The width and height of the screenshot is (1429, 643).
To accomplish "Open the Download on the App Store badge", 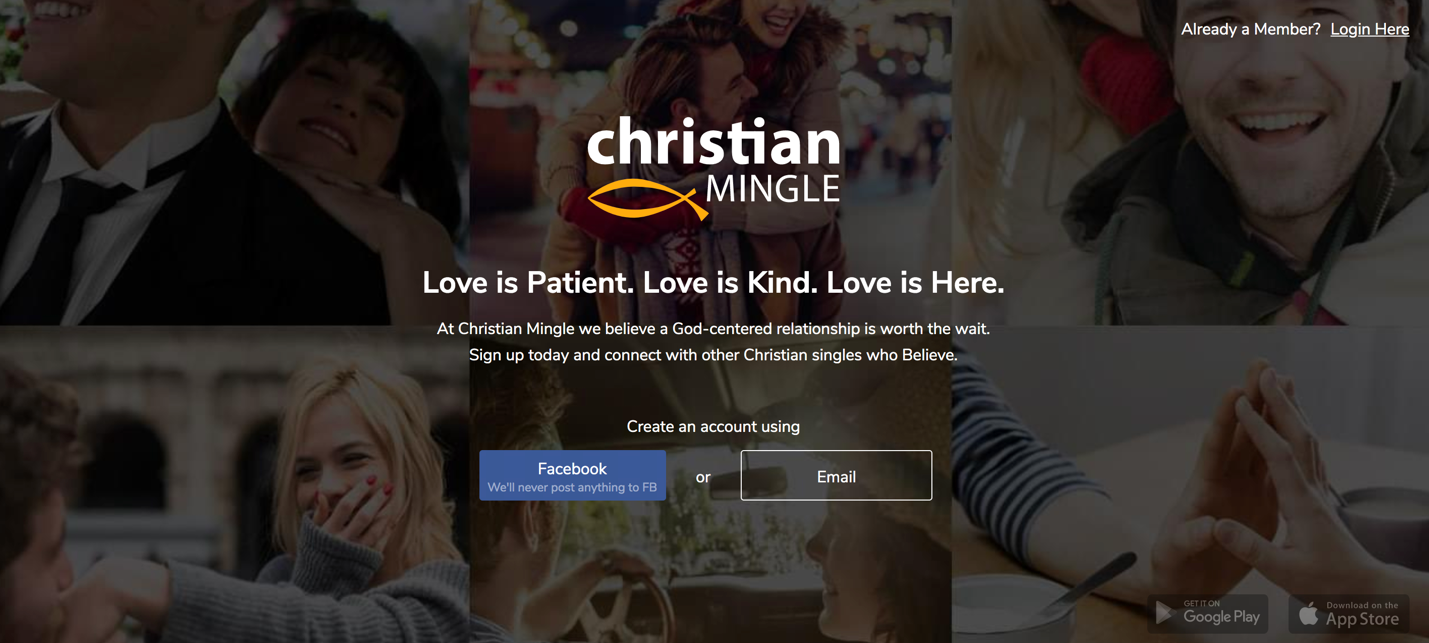I will [1349, 613].
